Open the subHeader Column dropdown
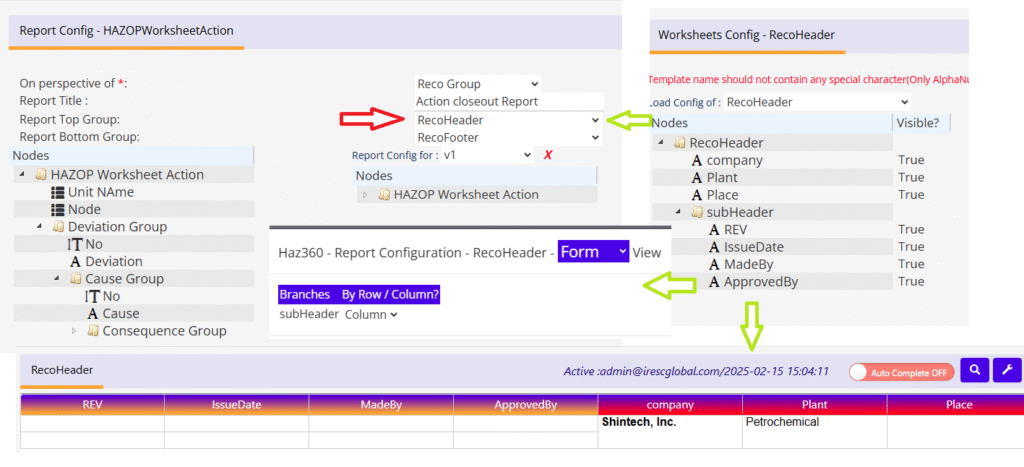The image size is (1024, 467). click(371, 315)
